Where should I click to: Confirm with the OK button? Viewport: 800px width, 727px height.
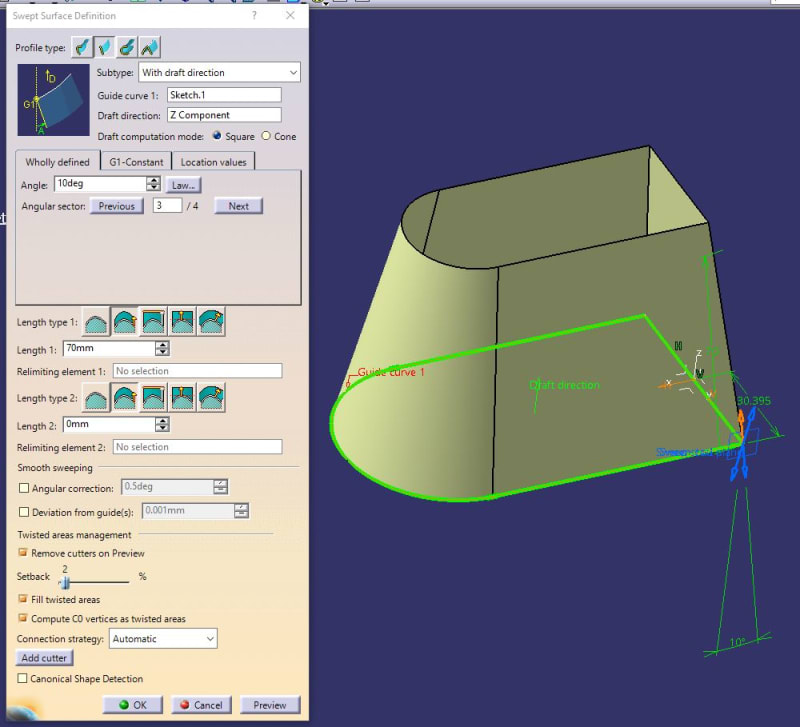coord(133,705)
